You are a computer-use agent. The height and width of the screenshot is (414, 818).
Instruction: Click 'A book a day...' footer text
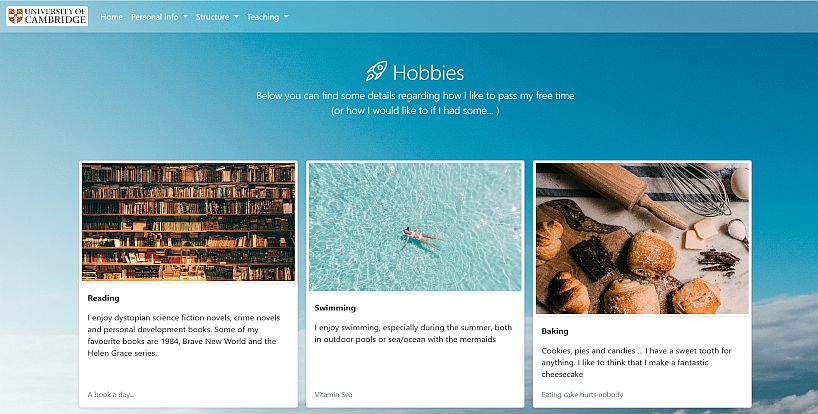tap(111, 395)
